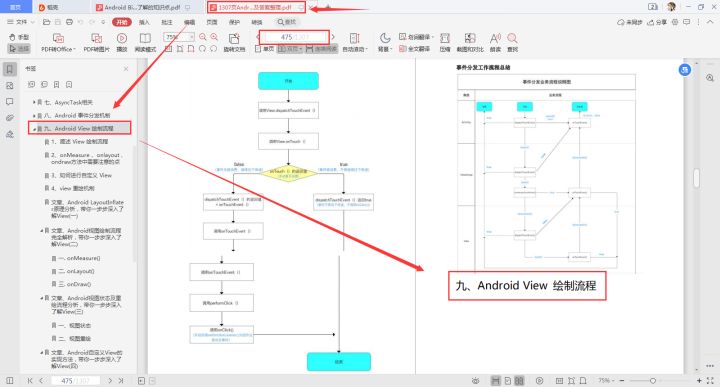Edit the 475 page number field
The image size is (720, 387).
click(x=294, y=37)
